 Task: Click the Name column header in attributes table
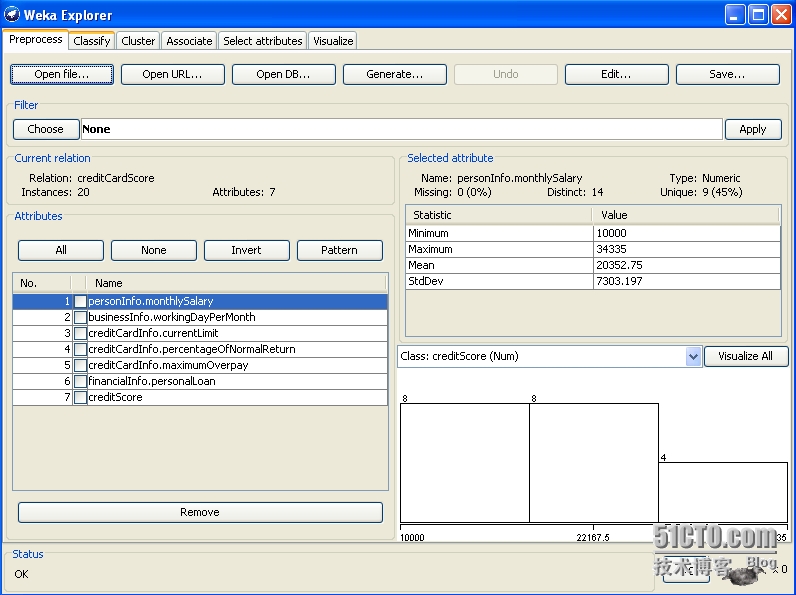pyautogui.click(x=237, y=283)
